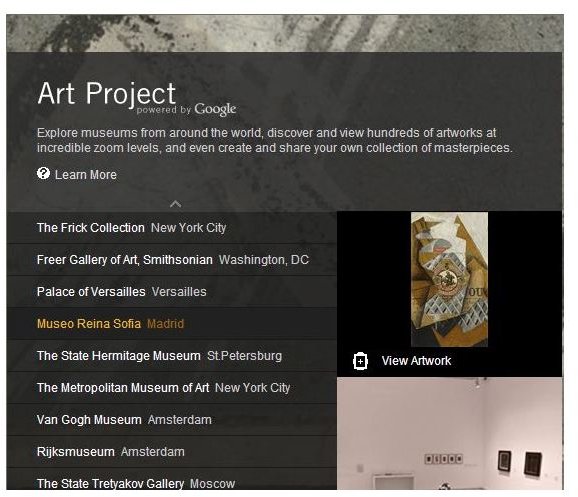Choose The Frick Collection in New York City

171,227
